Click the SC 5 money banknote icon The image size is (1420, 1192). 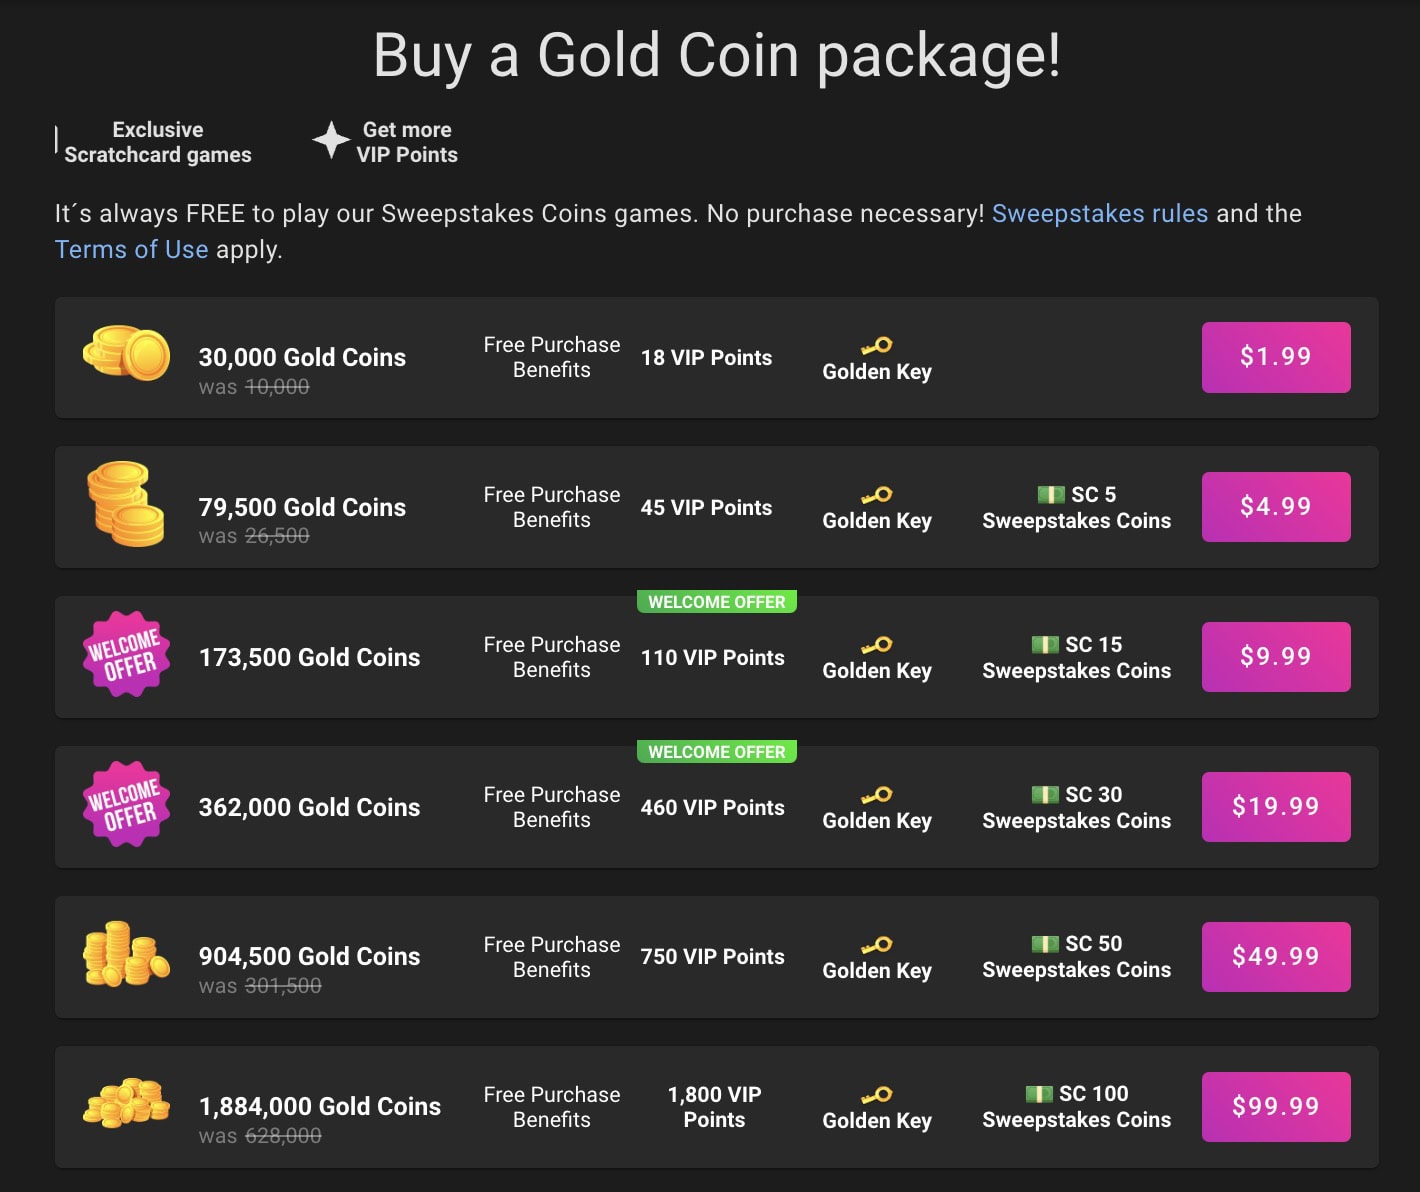click(x=1052, y=493)
